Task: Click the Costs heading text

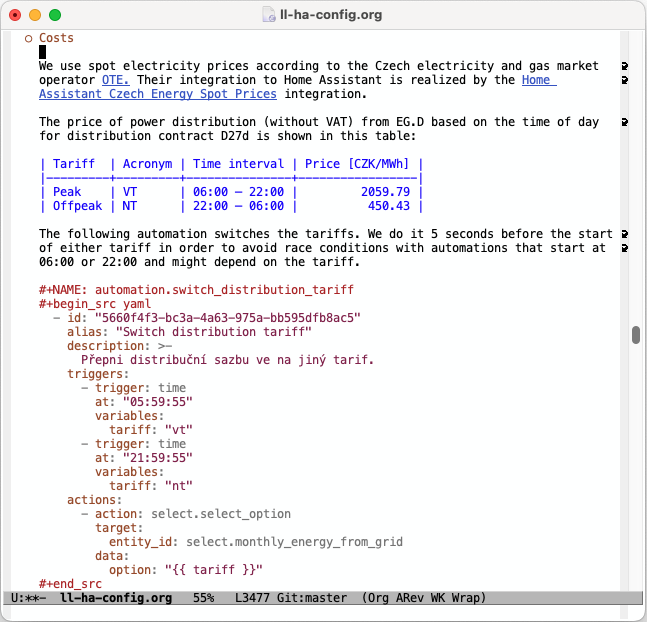Action: click(57, 38)
